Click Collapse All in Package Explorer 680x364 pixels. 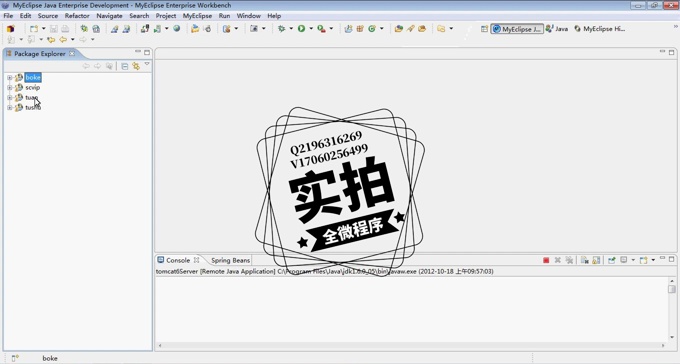(x=124, y=66)
